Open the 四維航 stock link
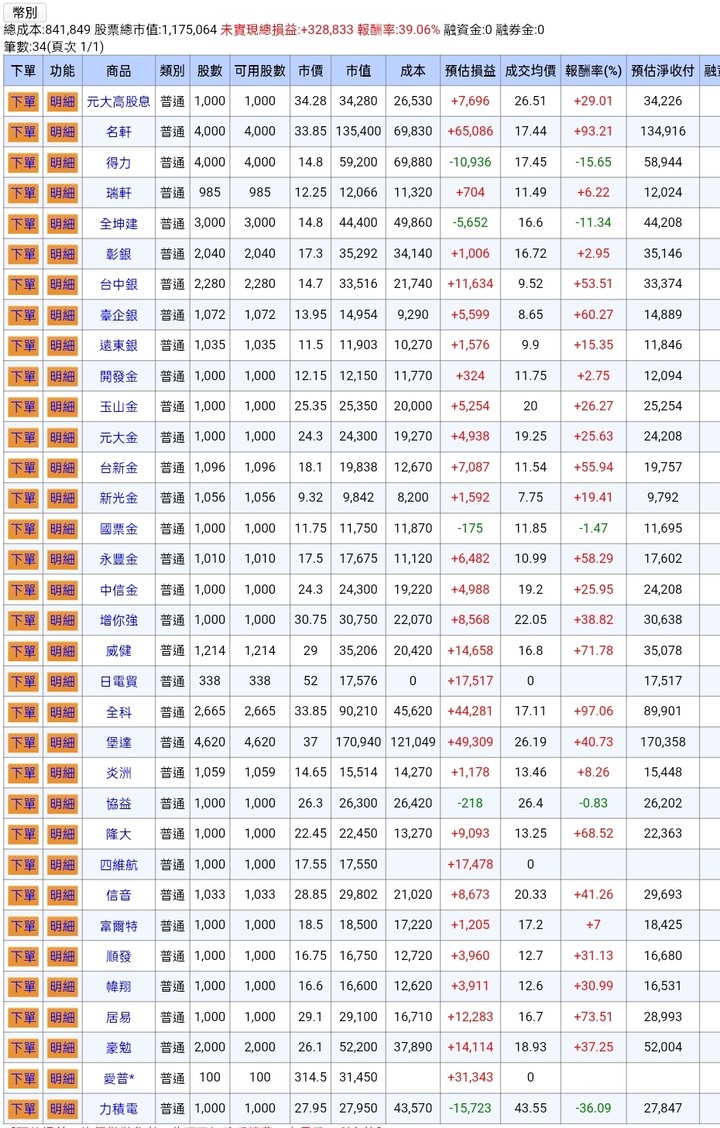The width and height of the screenshot is (720, 1128). tap(119, 865)
